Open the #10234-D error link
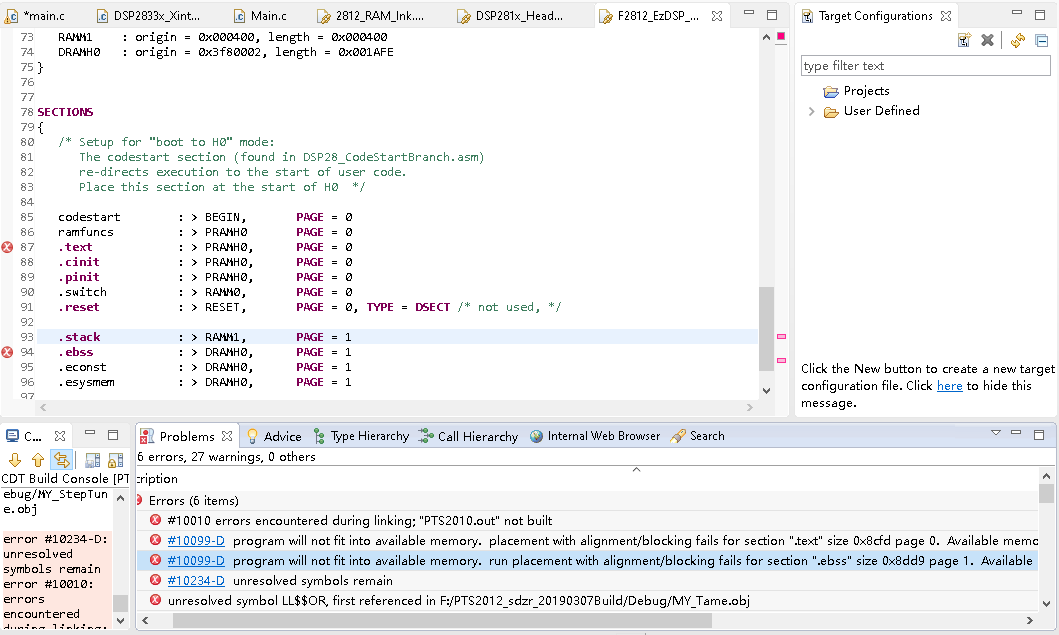This screenshot has width=1059, height=635. click(x=195, y=581)
